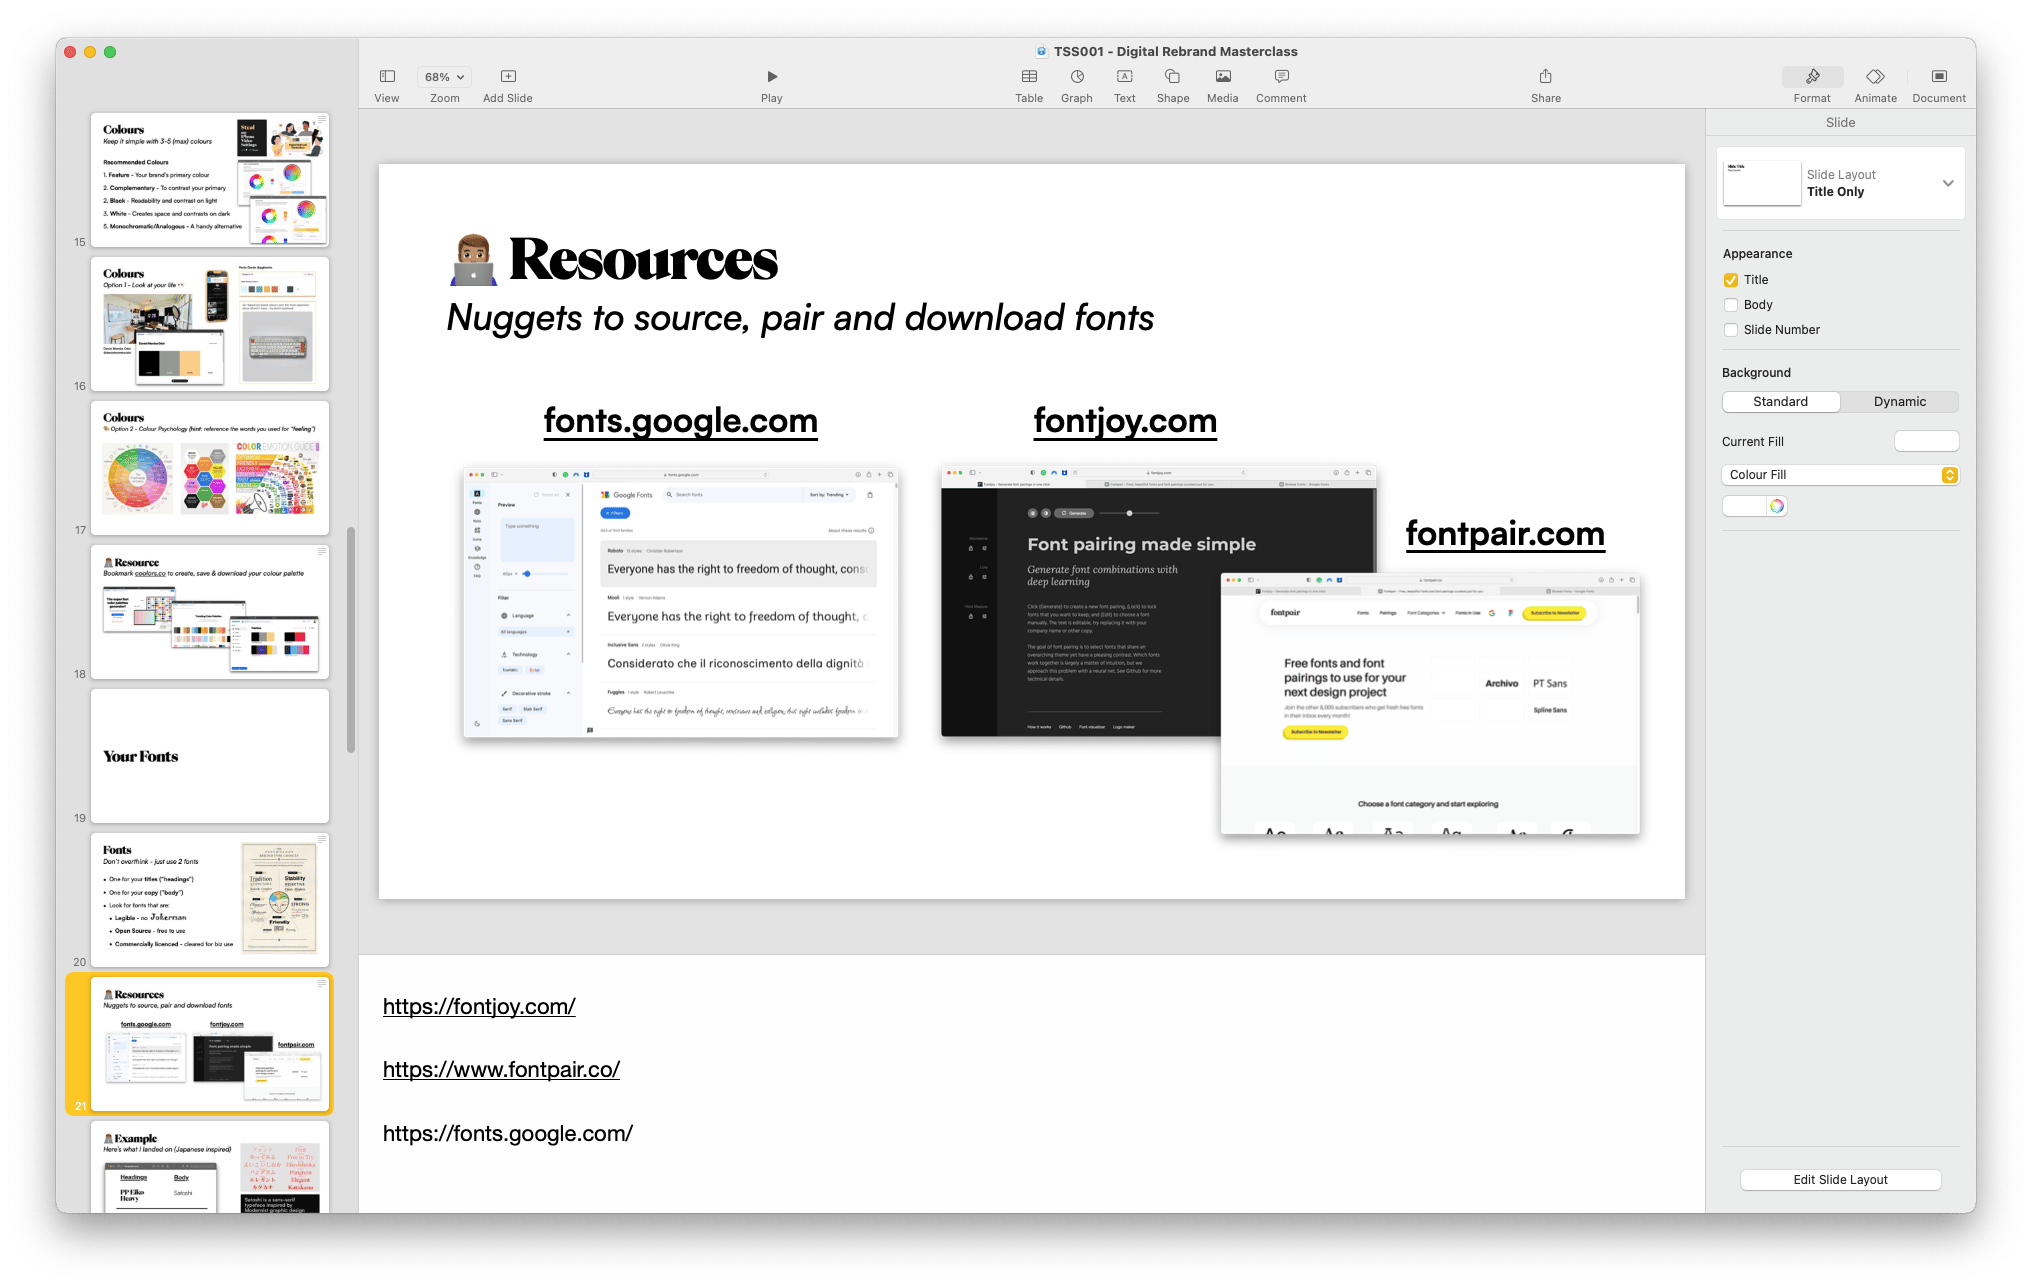Open the Animate inspector

click(x=1876, y=77)
